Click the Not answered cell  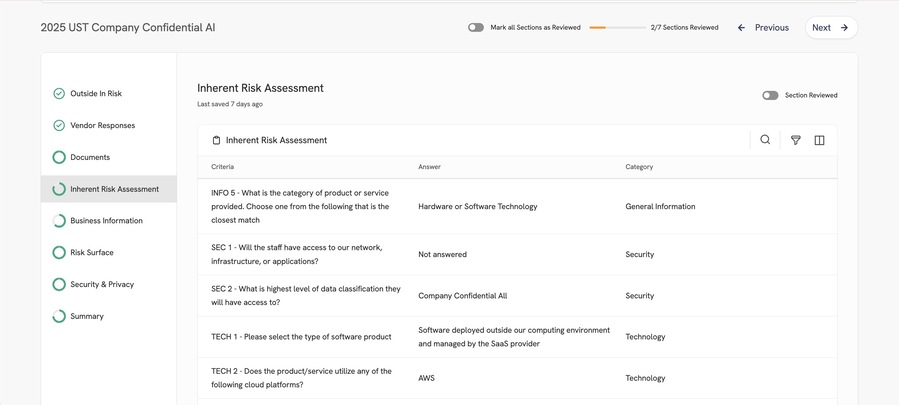point(443,255)
